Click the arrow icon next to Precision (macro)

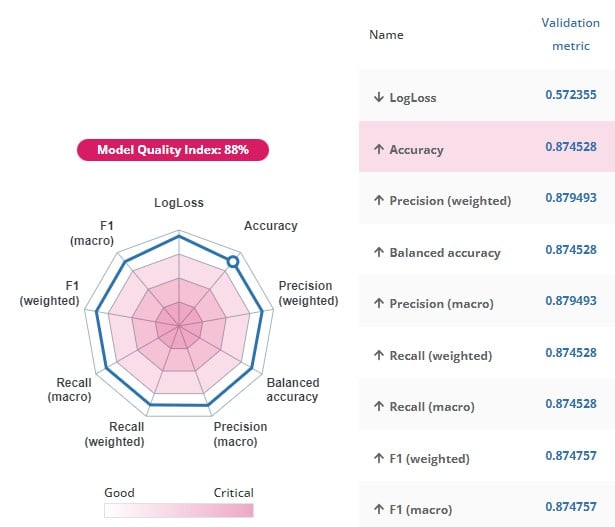point(378,304)
